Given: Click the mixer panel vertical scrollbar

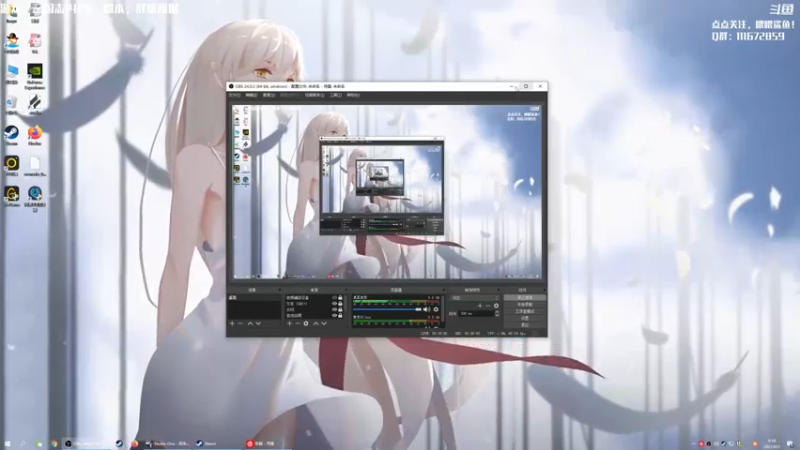Looking at the screenshot, I should (442, 309).
